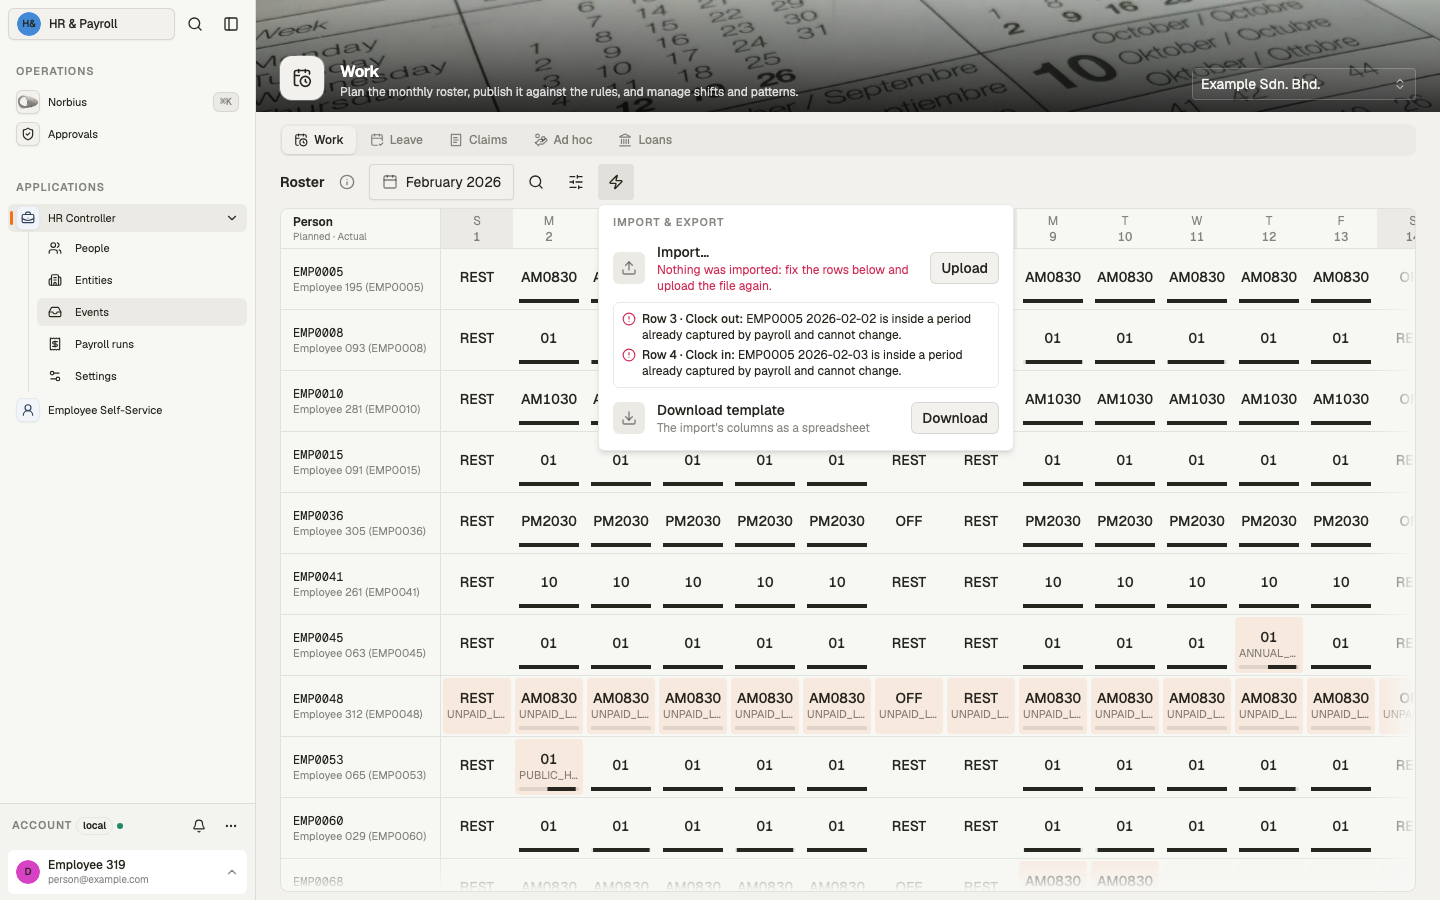Click the search icon in the sidebar header
The width and height of the screenshot is (1440, 900).
[x=195, y=24]
